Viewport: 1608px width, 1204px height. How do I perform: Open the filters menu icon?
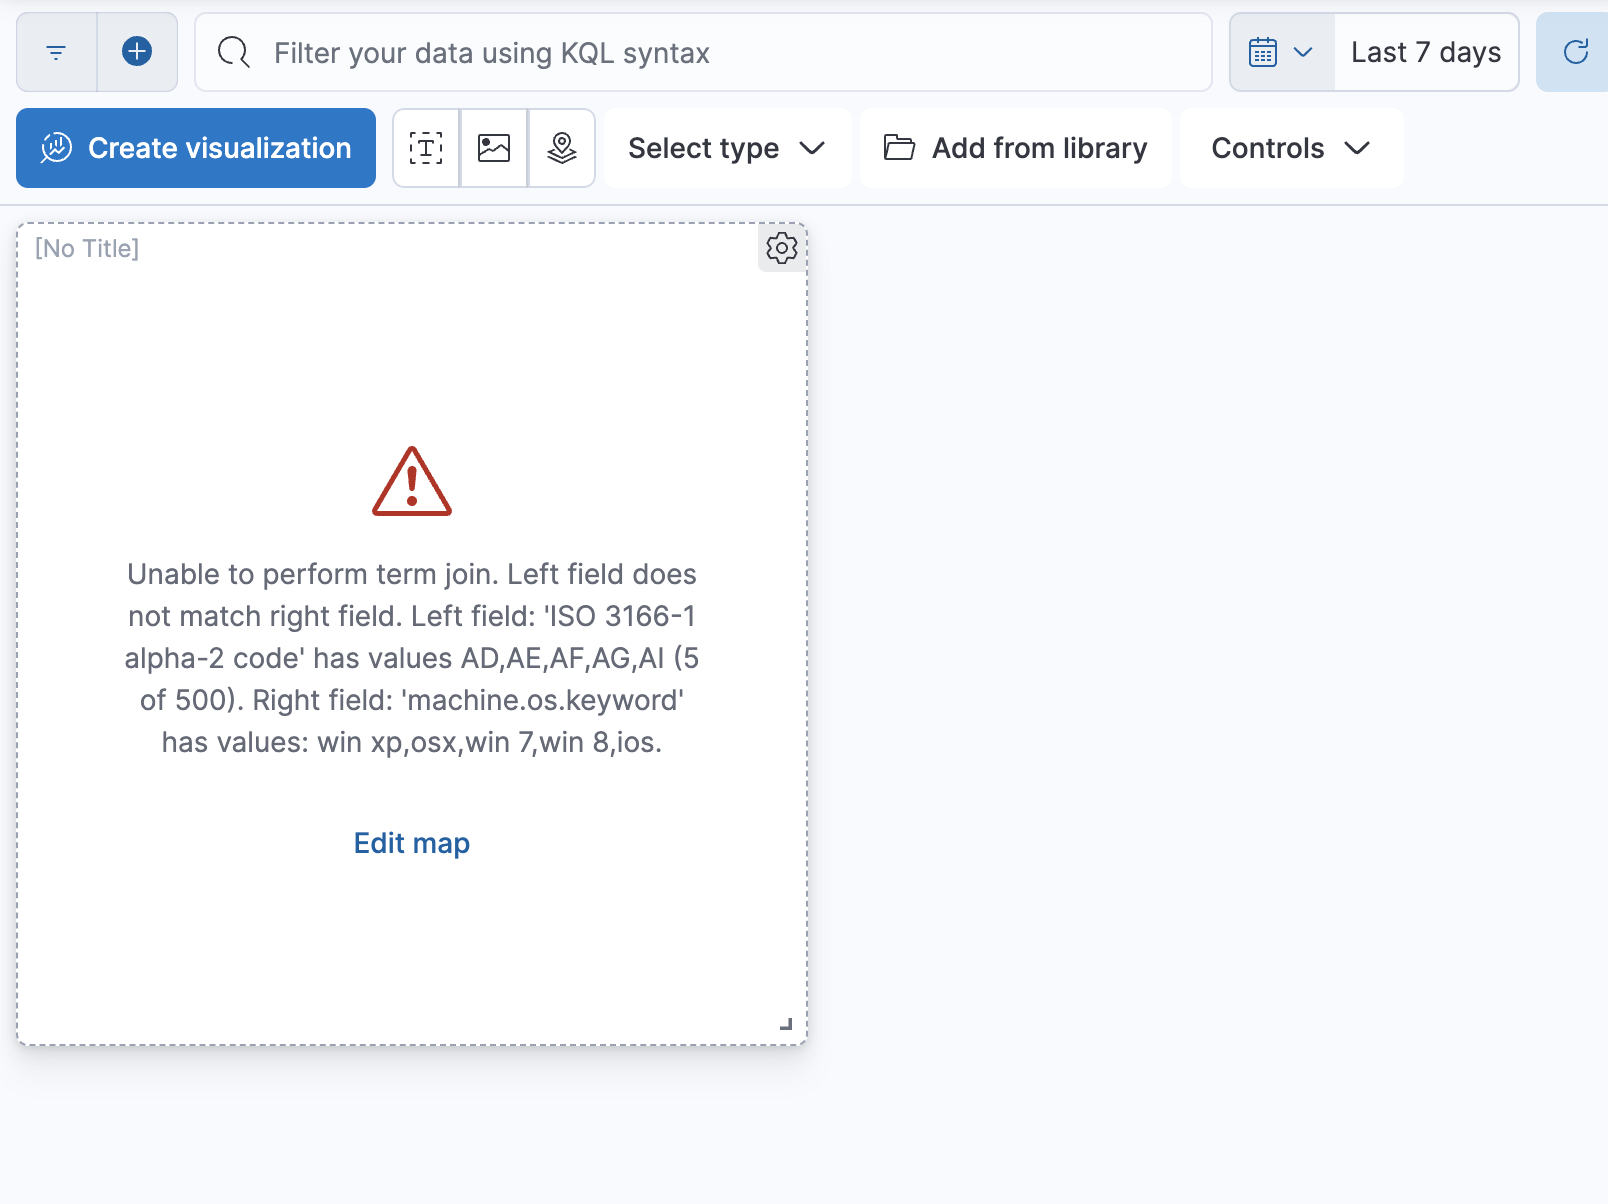(55, 52)
